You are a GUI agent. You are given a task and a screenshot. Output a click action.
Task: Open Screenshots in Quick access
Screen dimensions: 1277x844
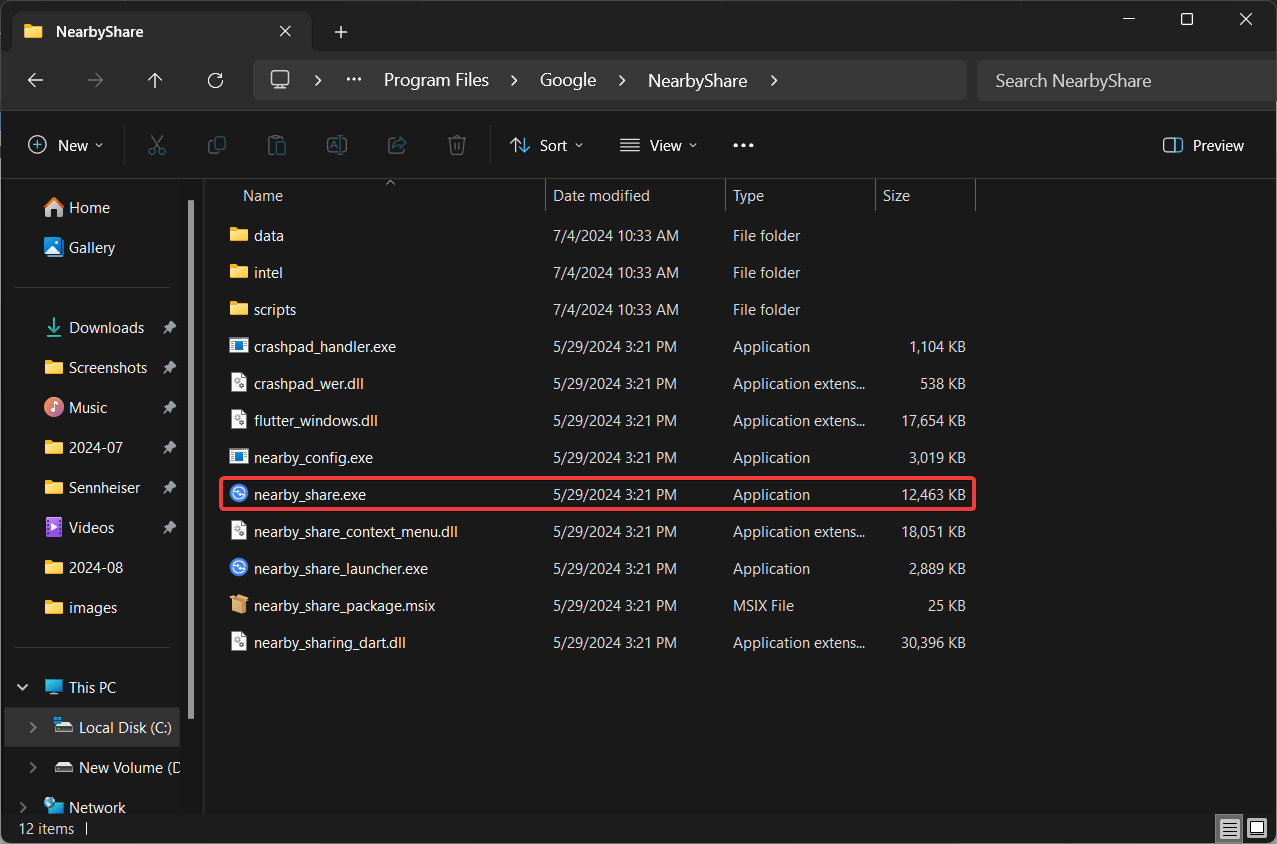tap(97, 368)
